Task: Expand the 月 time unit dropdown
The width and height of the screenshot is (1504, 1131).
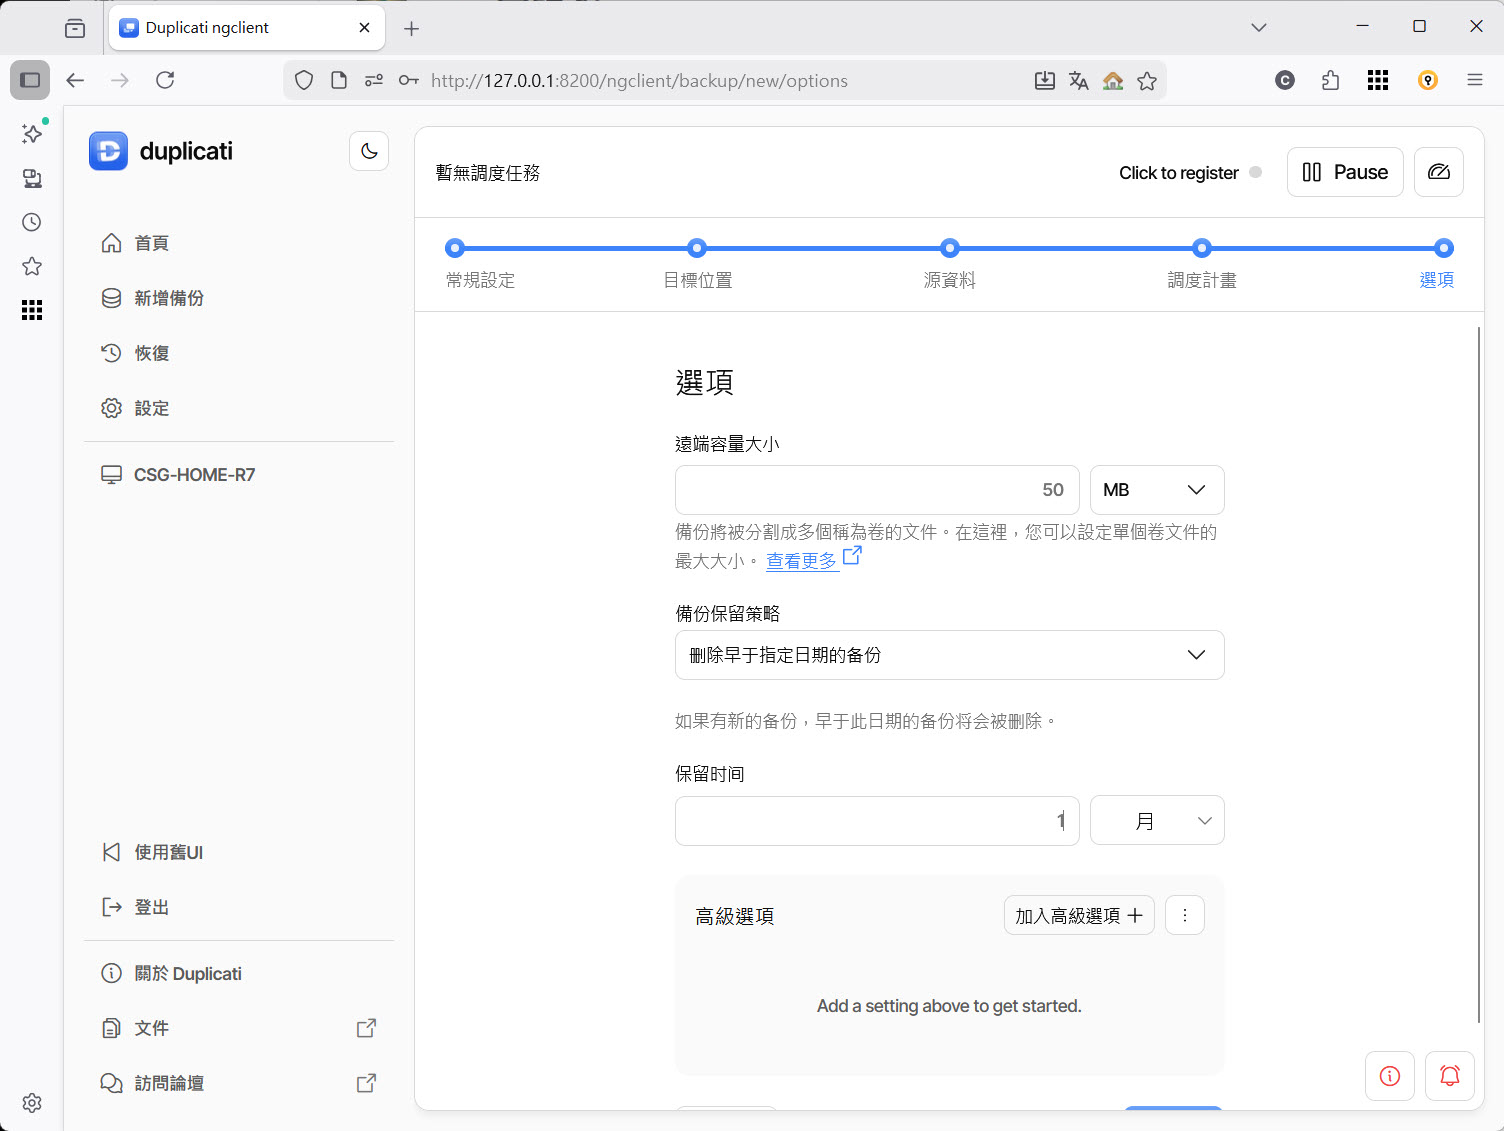Action: (x=1156, y=821)
